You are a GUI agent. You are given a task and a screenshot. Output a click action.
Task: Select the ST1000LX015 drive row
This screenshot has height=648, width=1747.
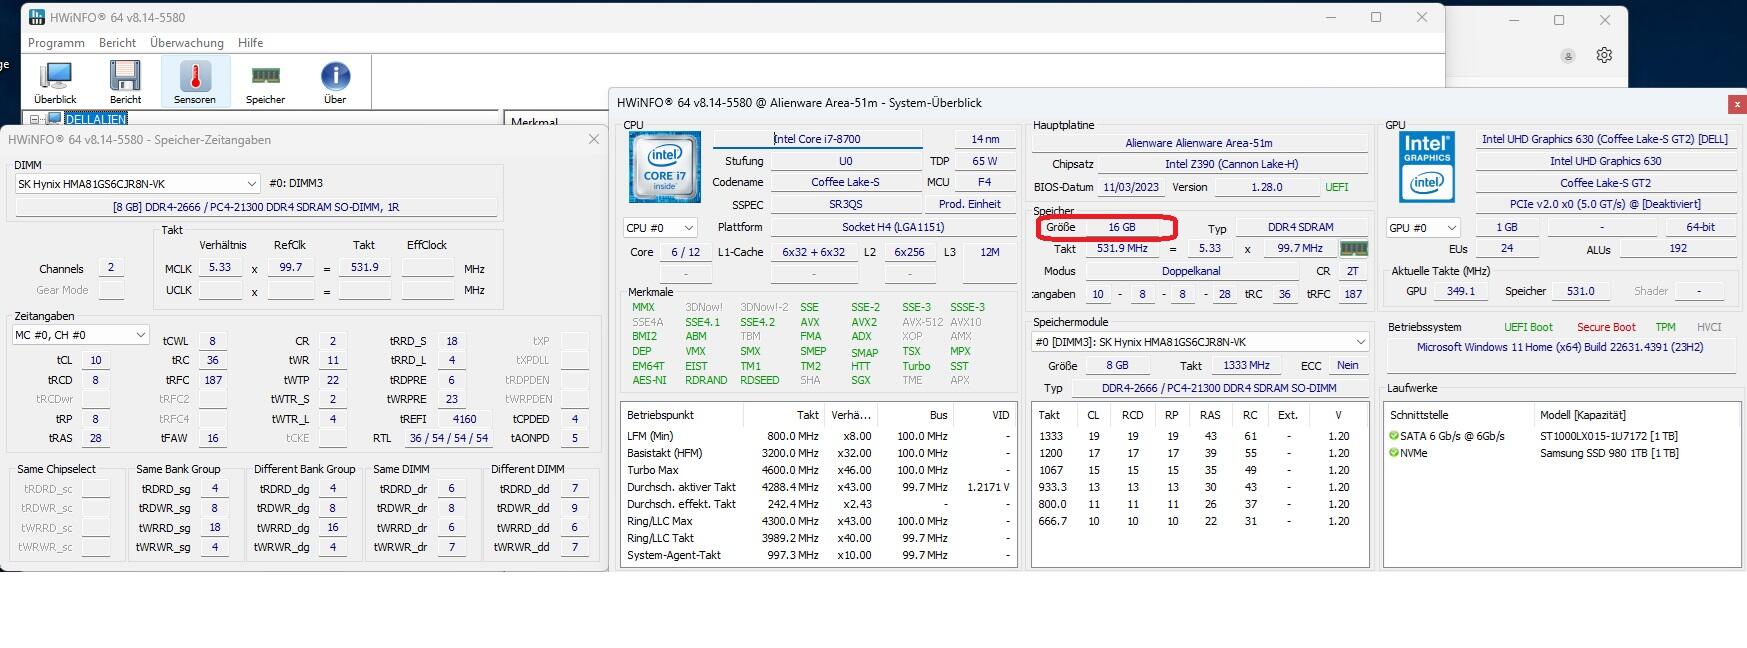(x=1560, y=436)
